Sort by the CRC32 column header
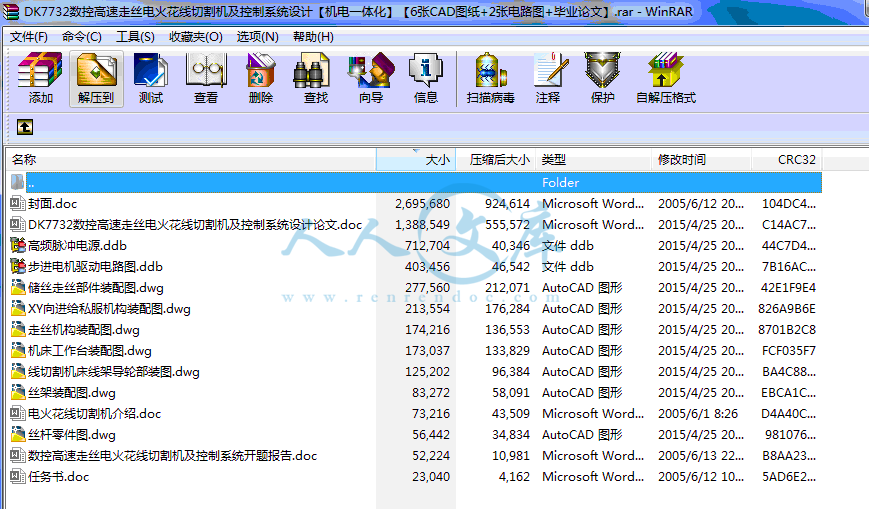869x509 pixels. pyautogui.click(x=786, y=160)
